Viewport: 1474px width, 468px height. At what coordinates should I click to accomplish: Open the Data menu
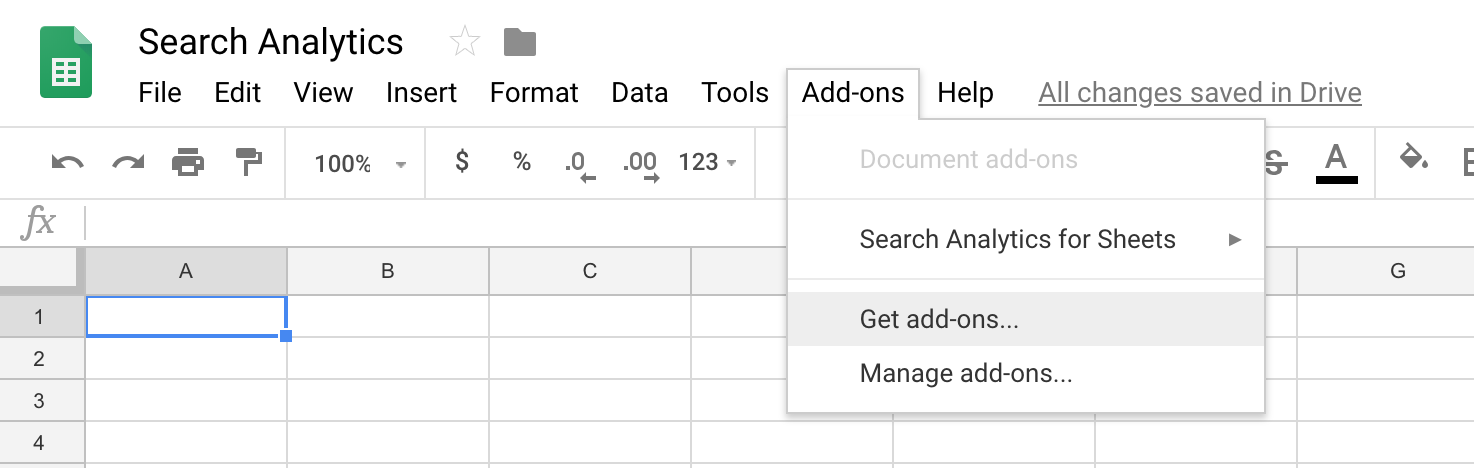(x=640, y=93)
